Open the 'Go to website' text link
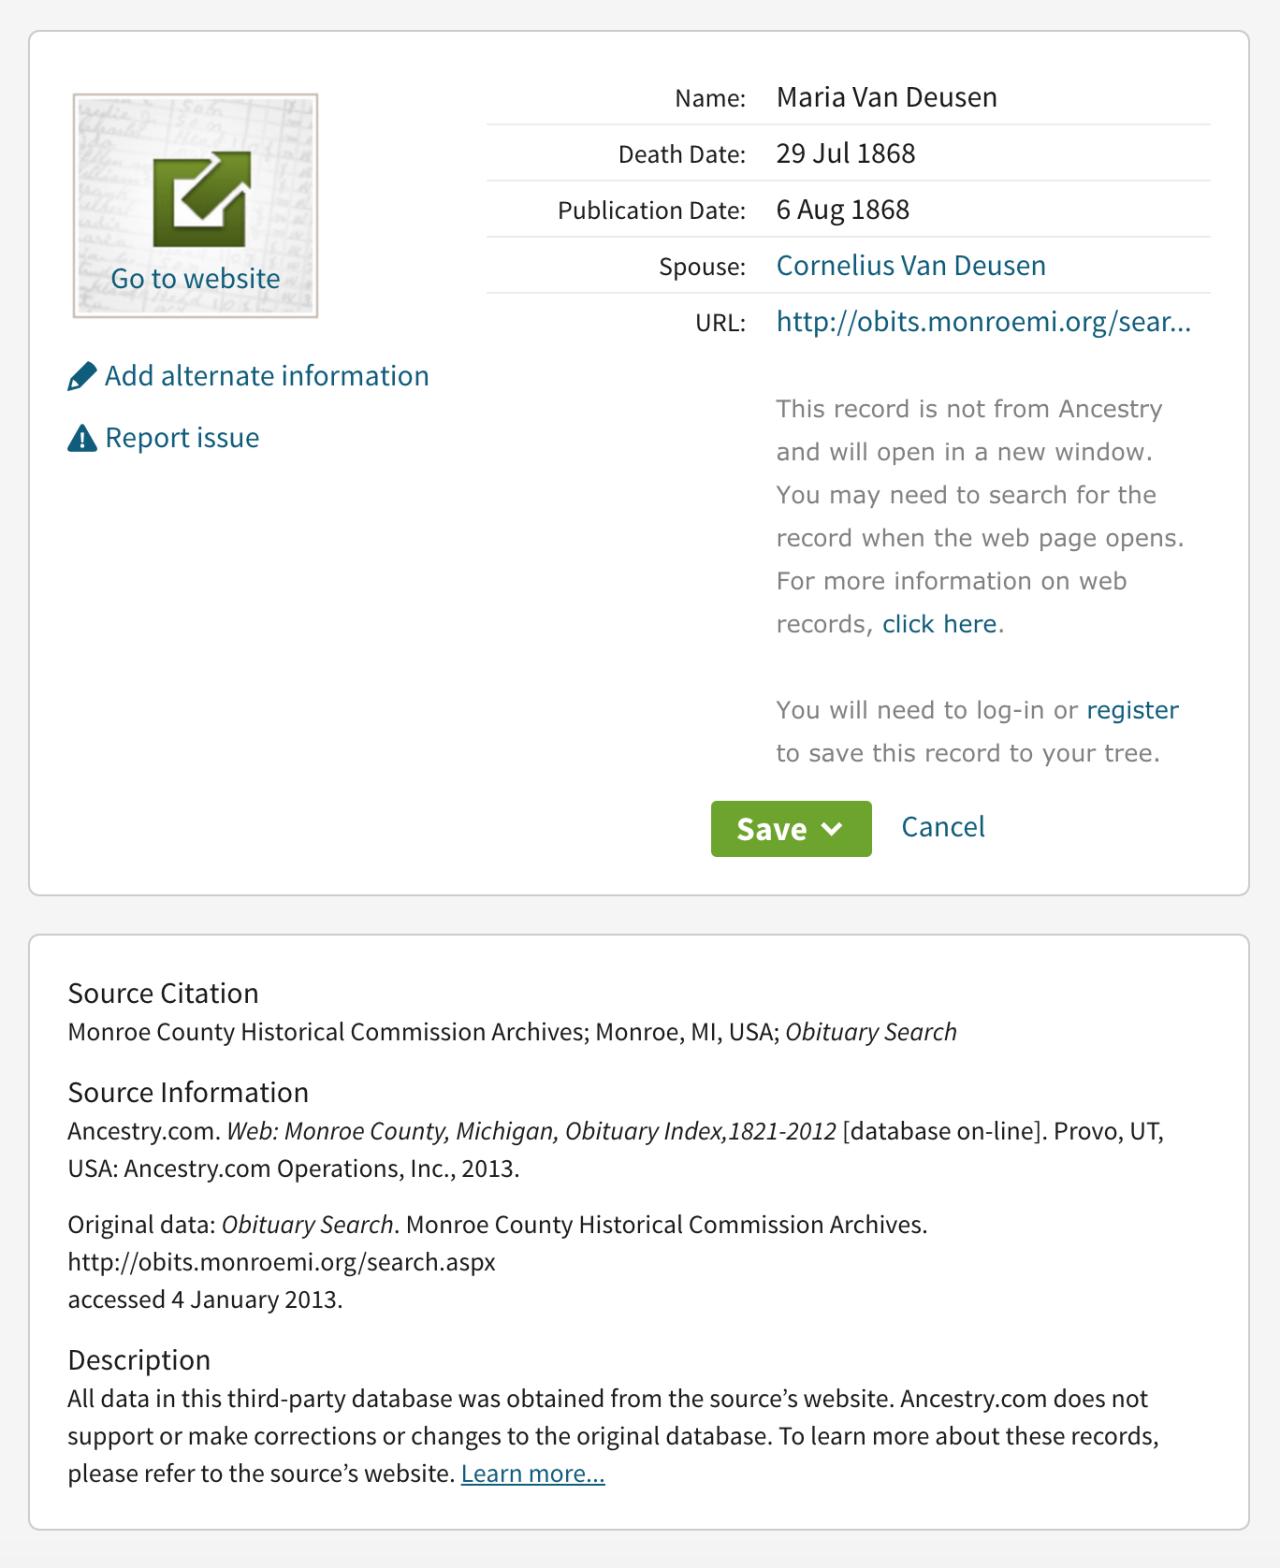Screen dimensions: 1280x1568 (x=195, y=279)
